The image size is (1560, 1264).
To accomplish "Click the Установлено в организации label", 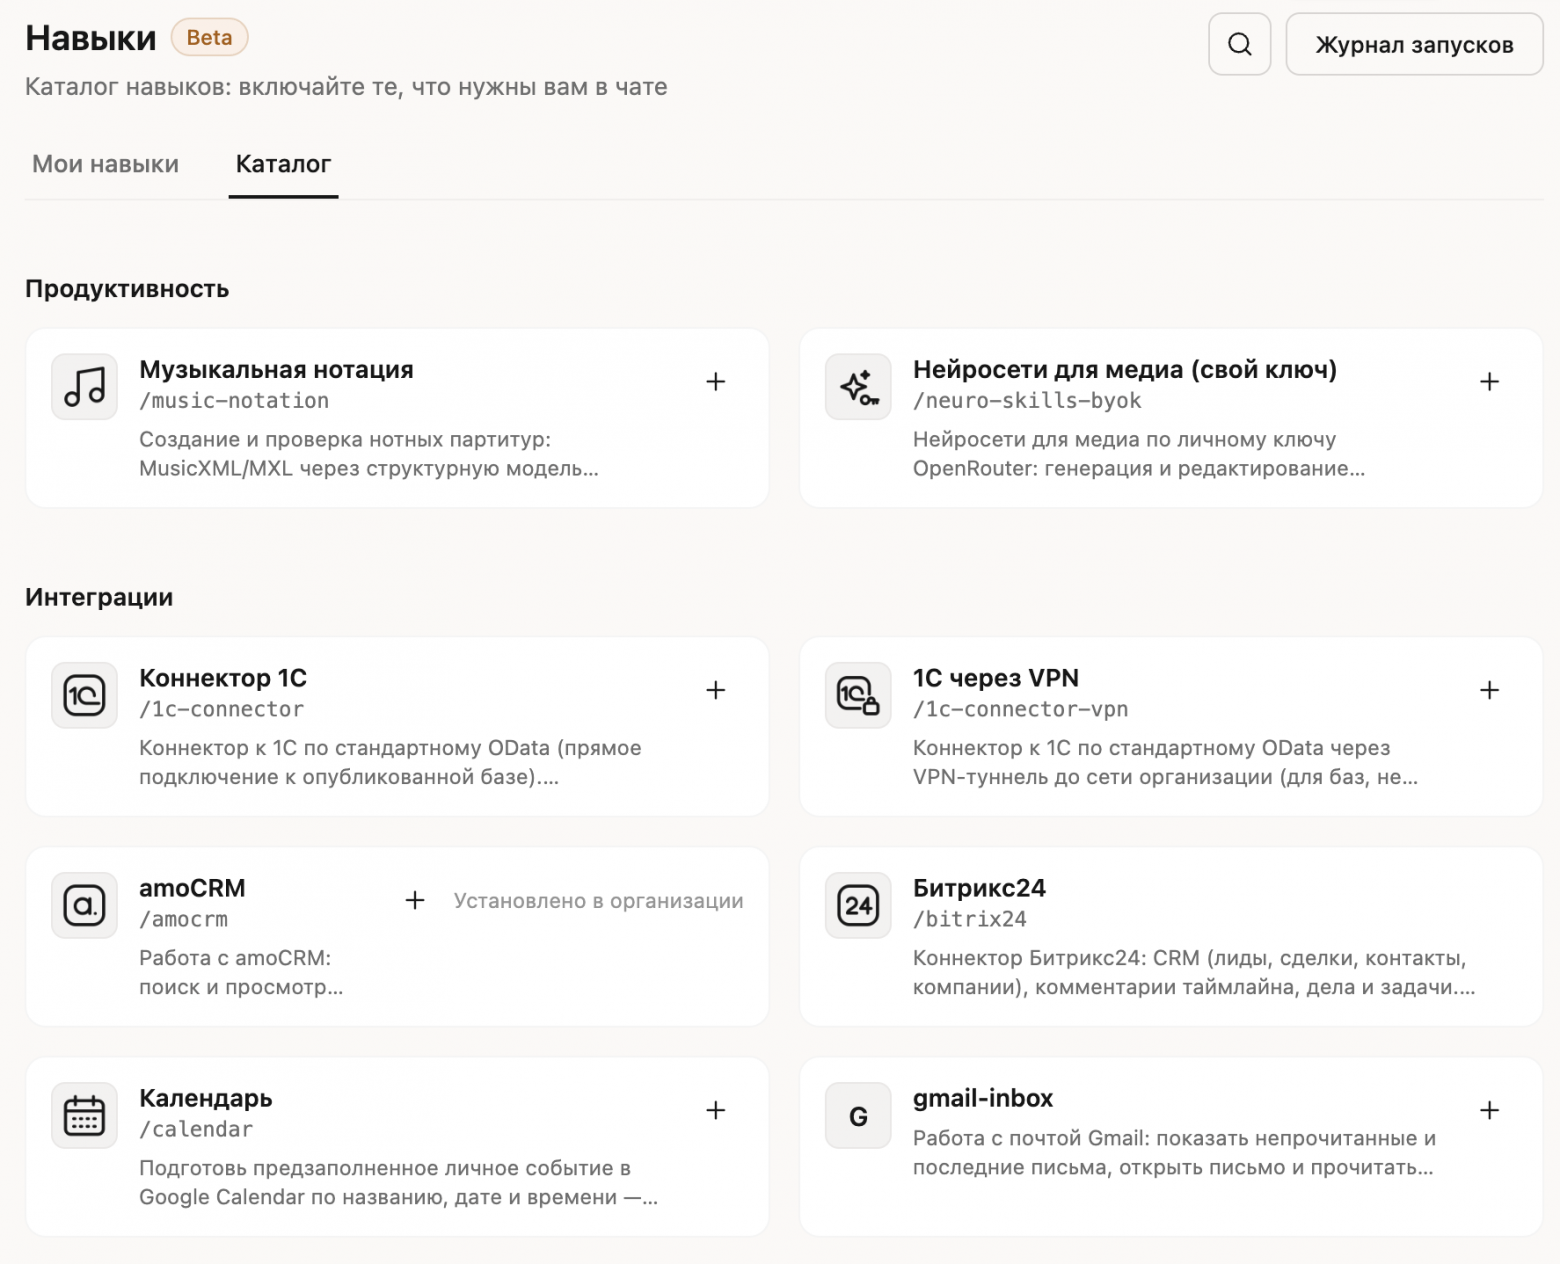I will (598, 901).
